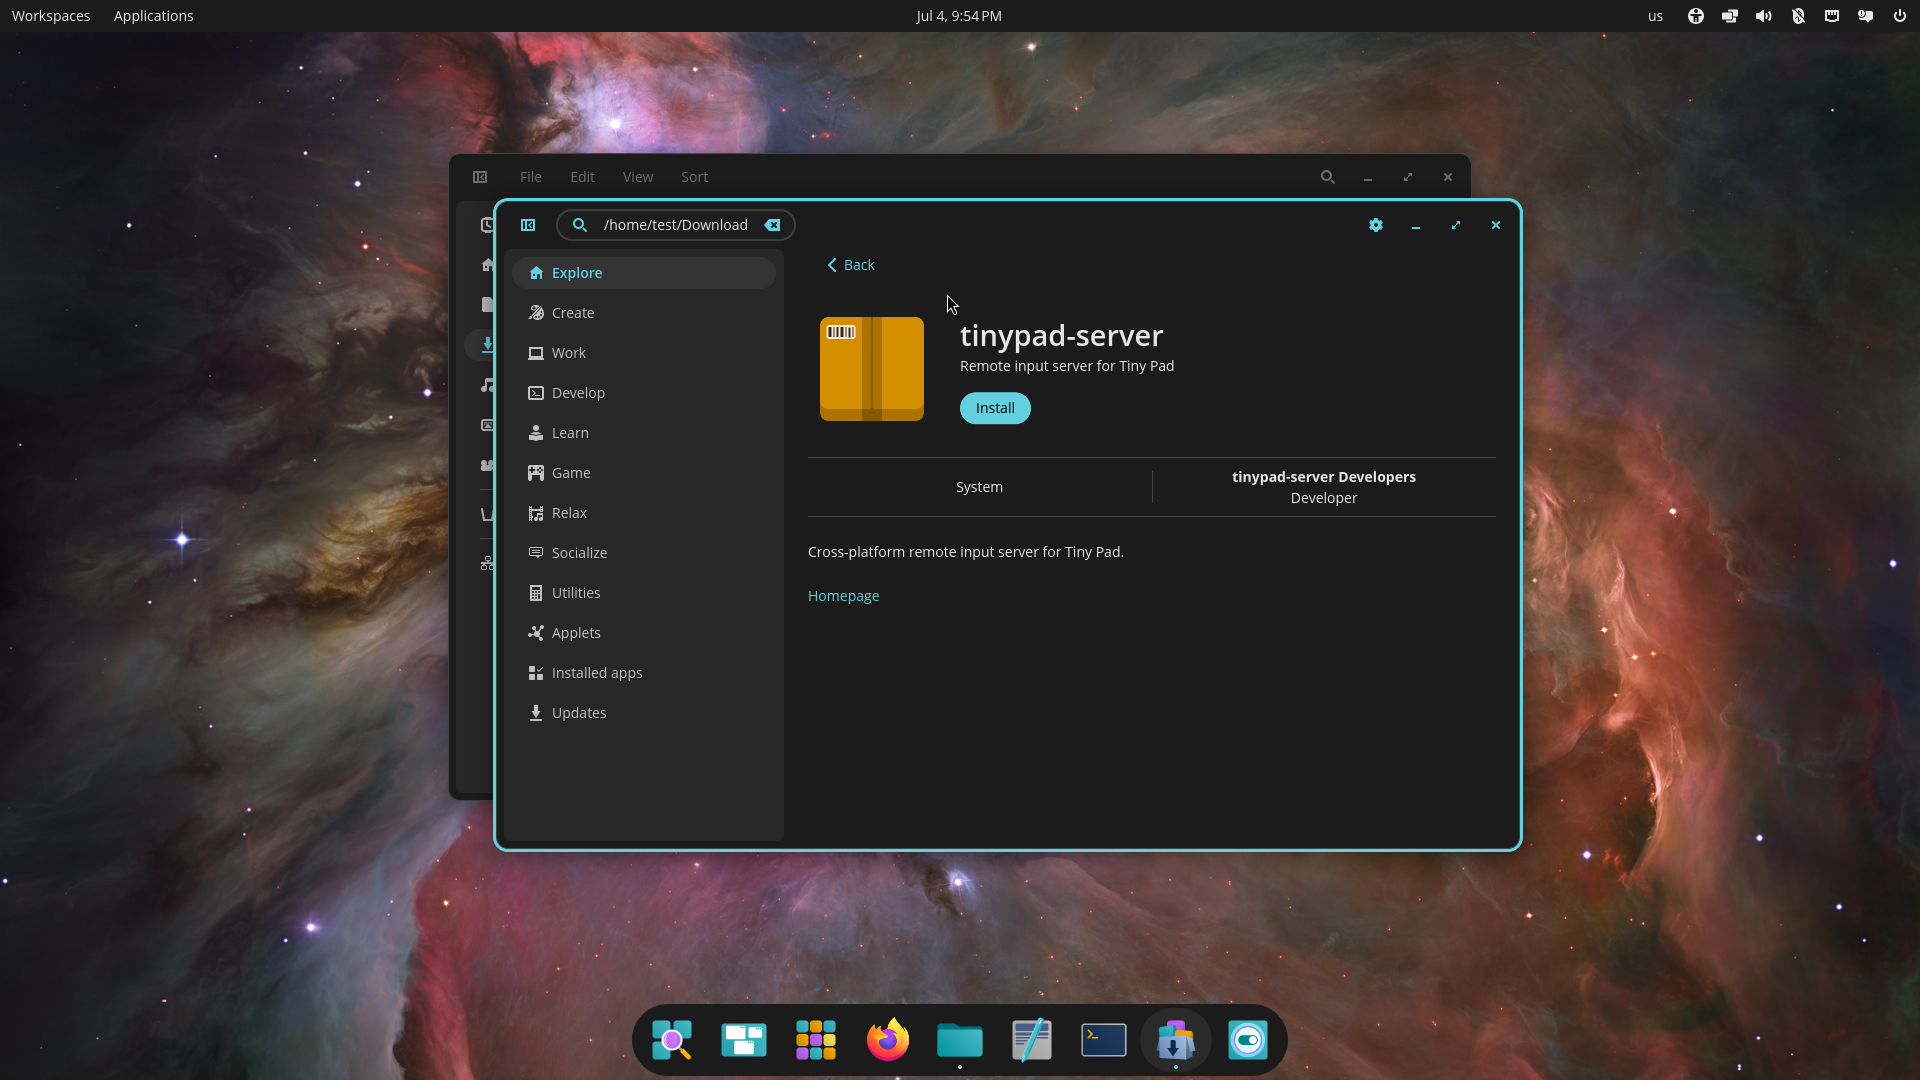This screenshot has height=1080, width=1920.
Task: Open notifications panel icon
Action: tap(1866, 16)
